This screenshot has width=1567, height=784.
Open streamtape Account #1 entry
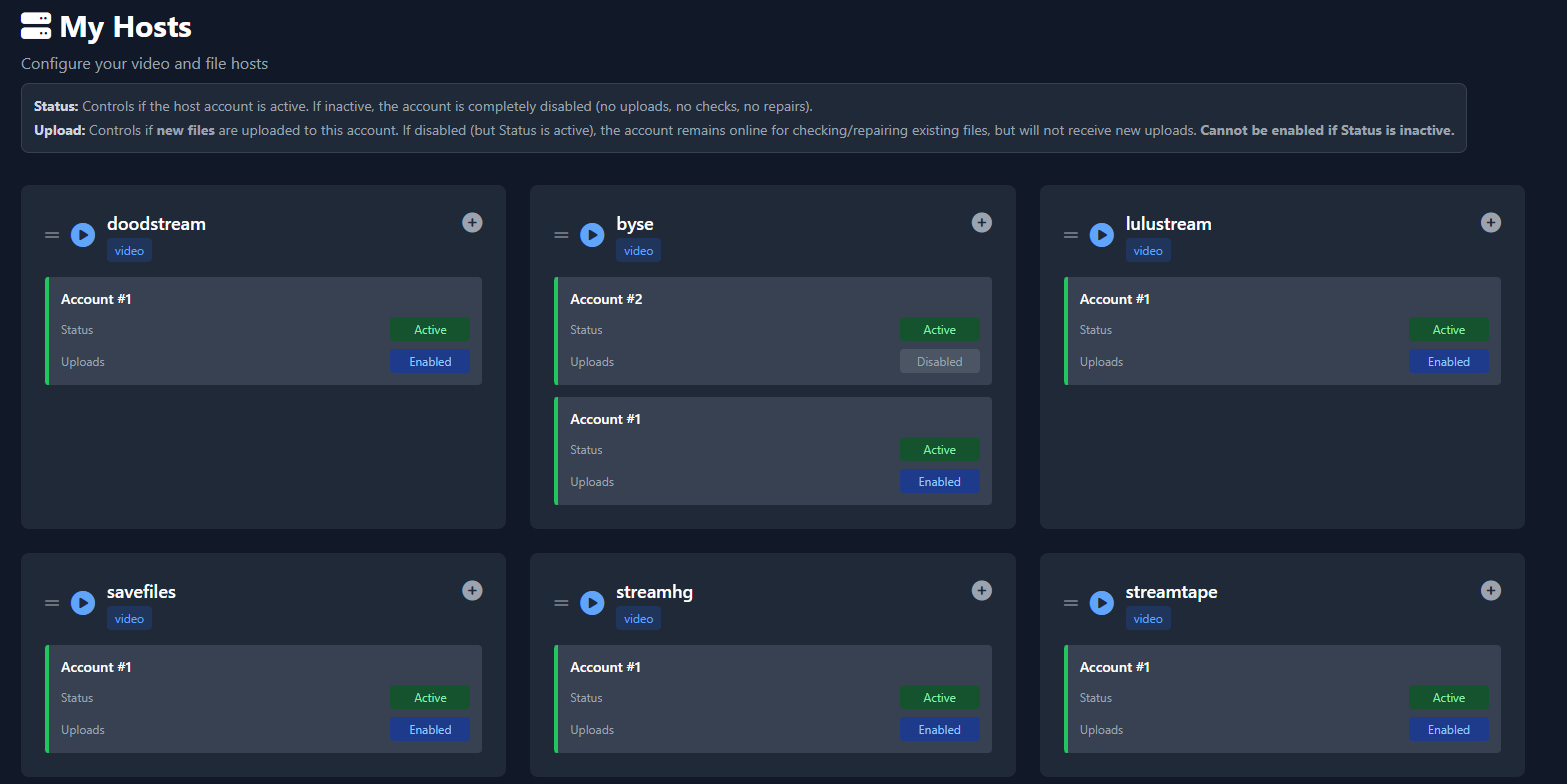[x=1114, y=667]
